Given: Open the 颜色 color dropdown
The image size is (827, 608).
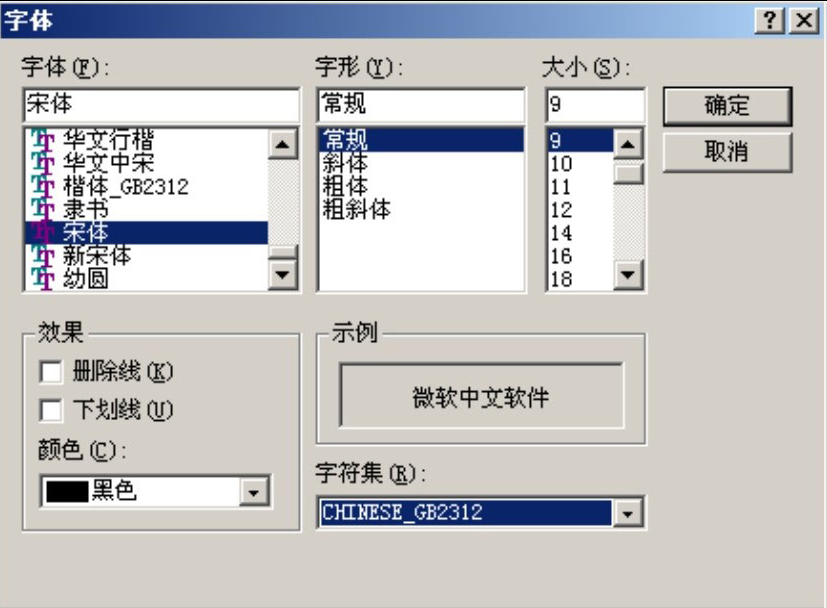Looking at the screenshot, I should click(254, 492).
